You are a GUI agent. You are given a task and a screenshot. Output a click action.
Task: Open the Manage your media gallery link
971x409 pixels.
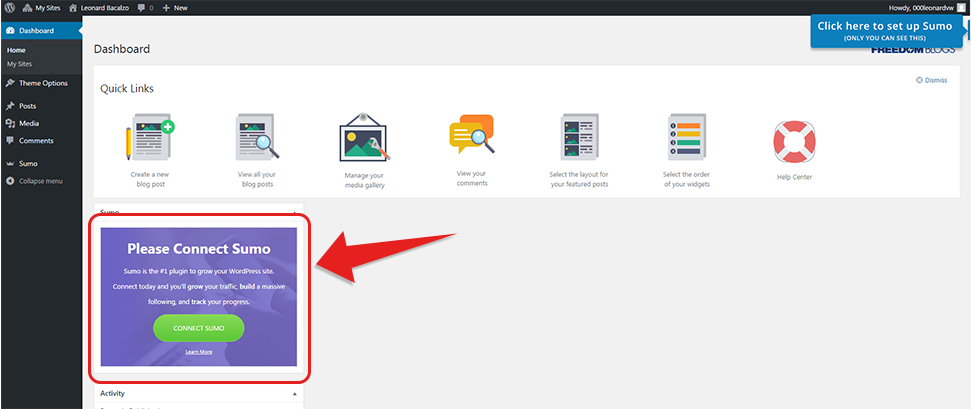(364, 180)
